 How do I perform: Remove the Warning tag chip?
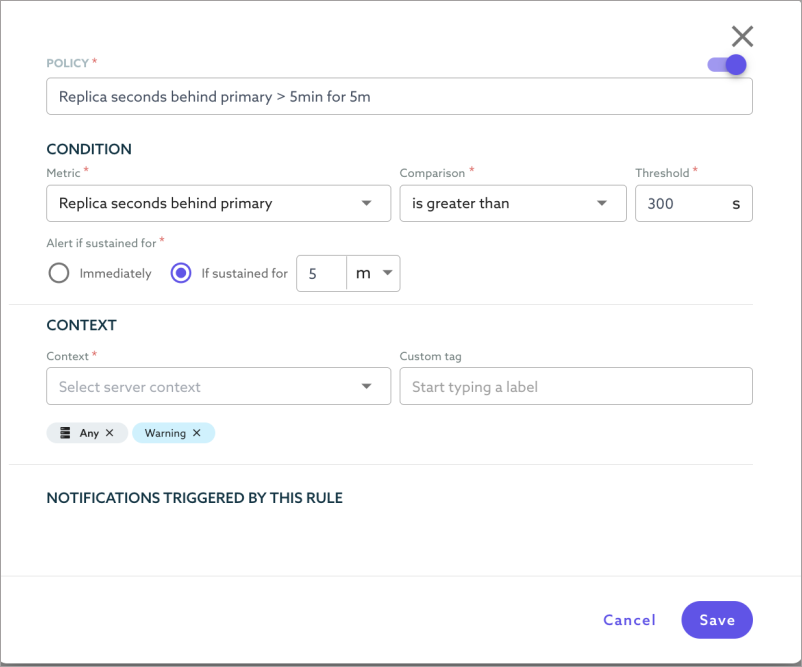tap(197, 433)
